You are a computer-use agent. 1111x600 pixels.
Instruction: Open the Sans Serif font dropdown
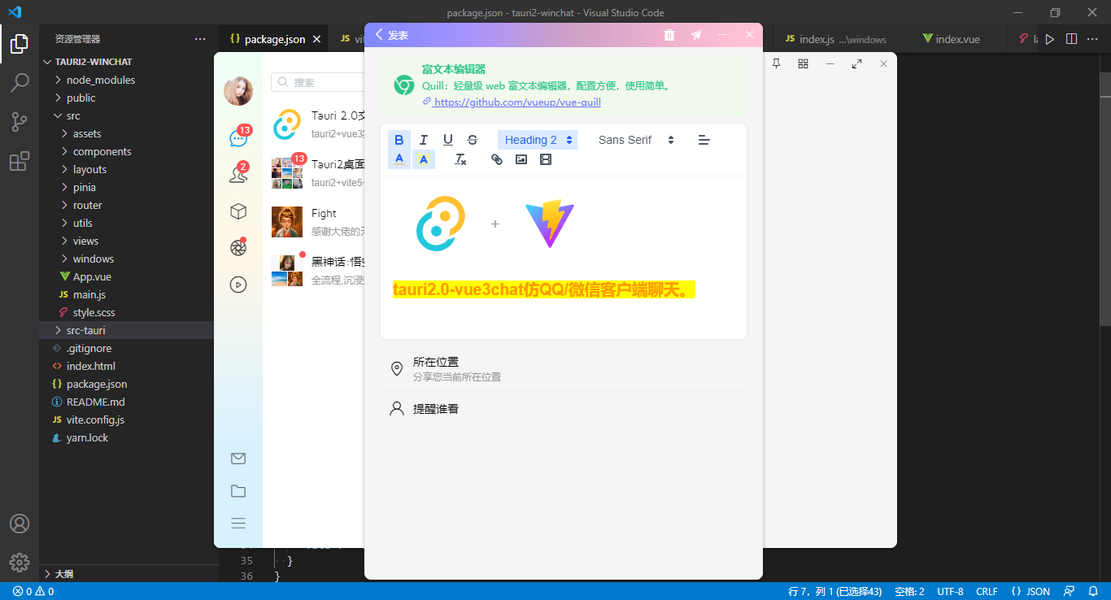tap(636, 140)
